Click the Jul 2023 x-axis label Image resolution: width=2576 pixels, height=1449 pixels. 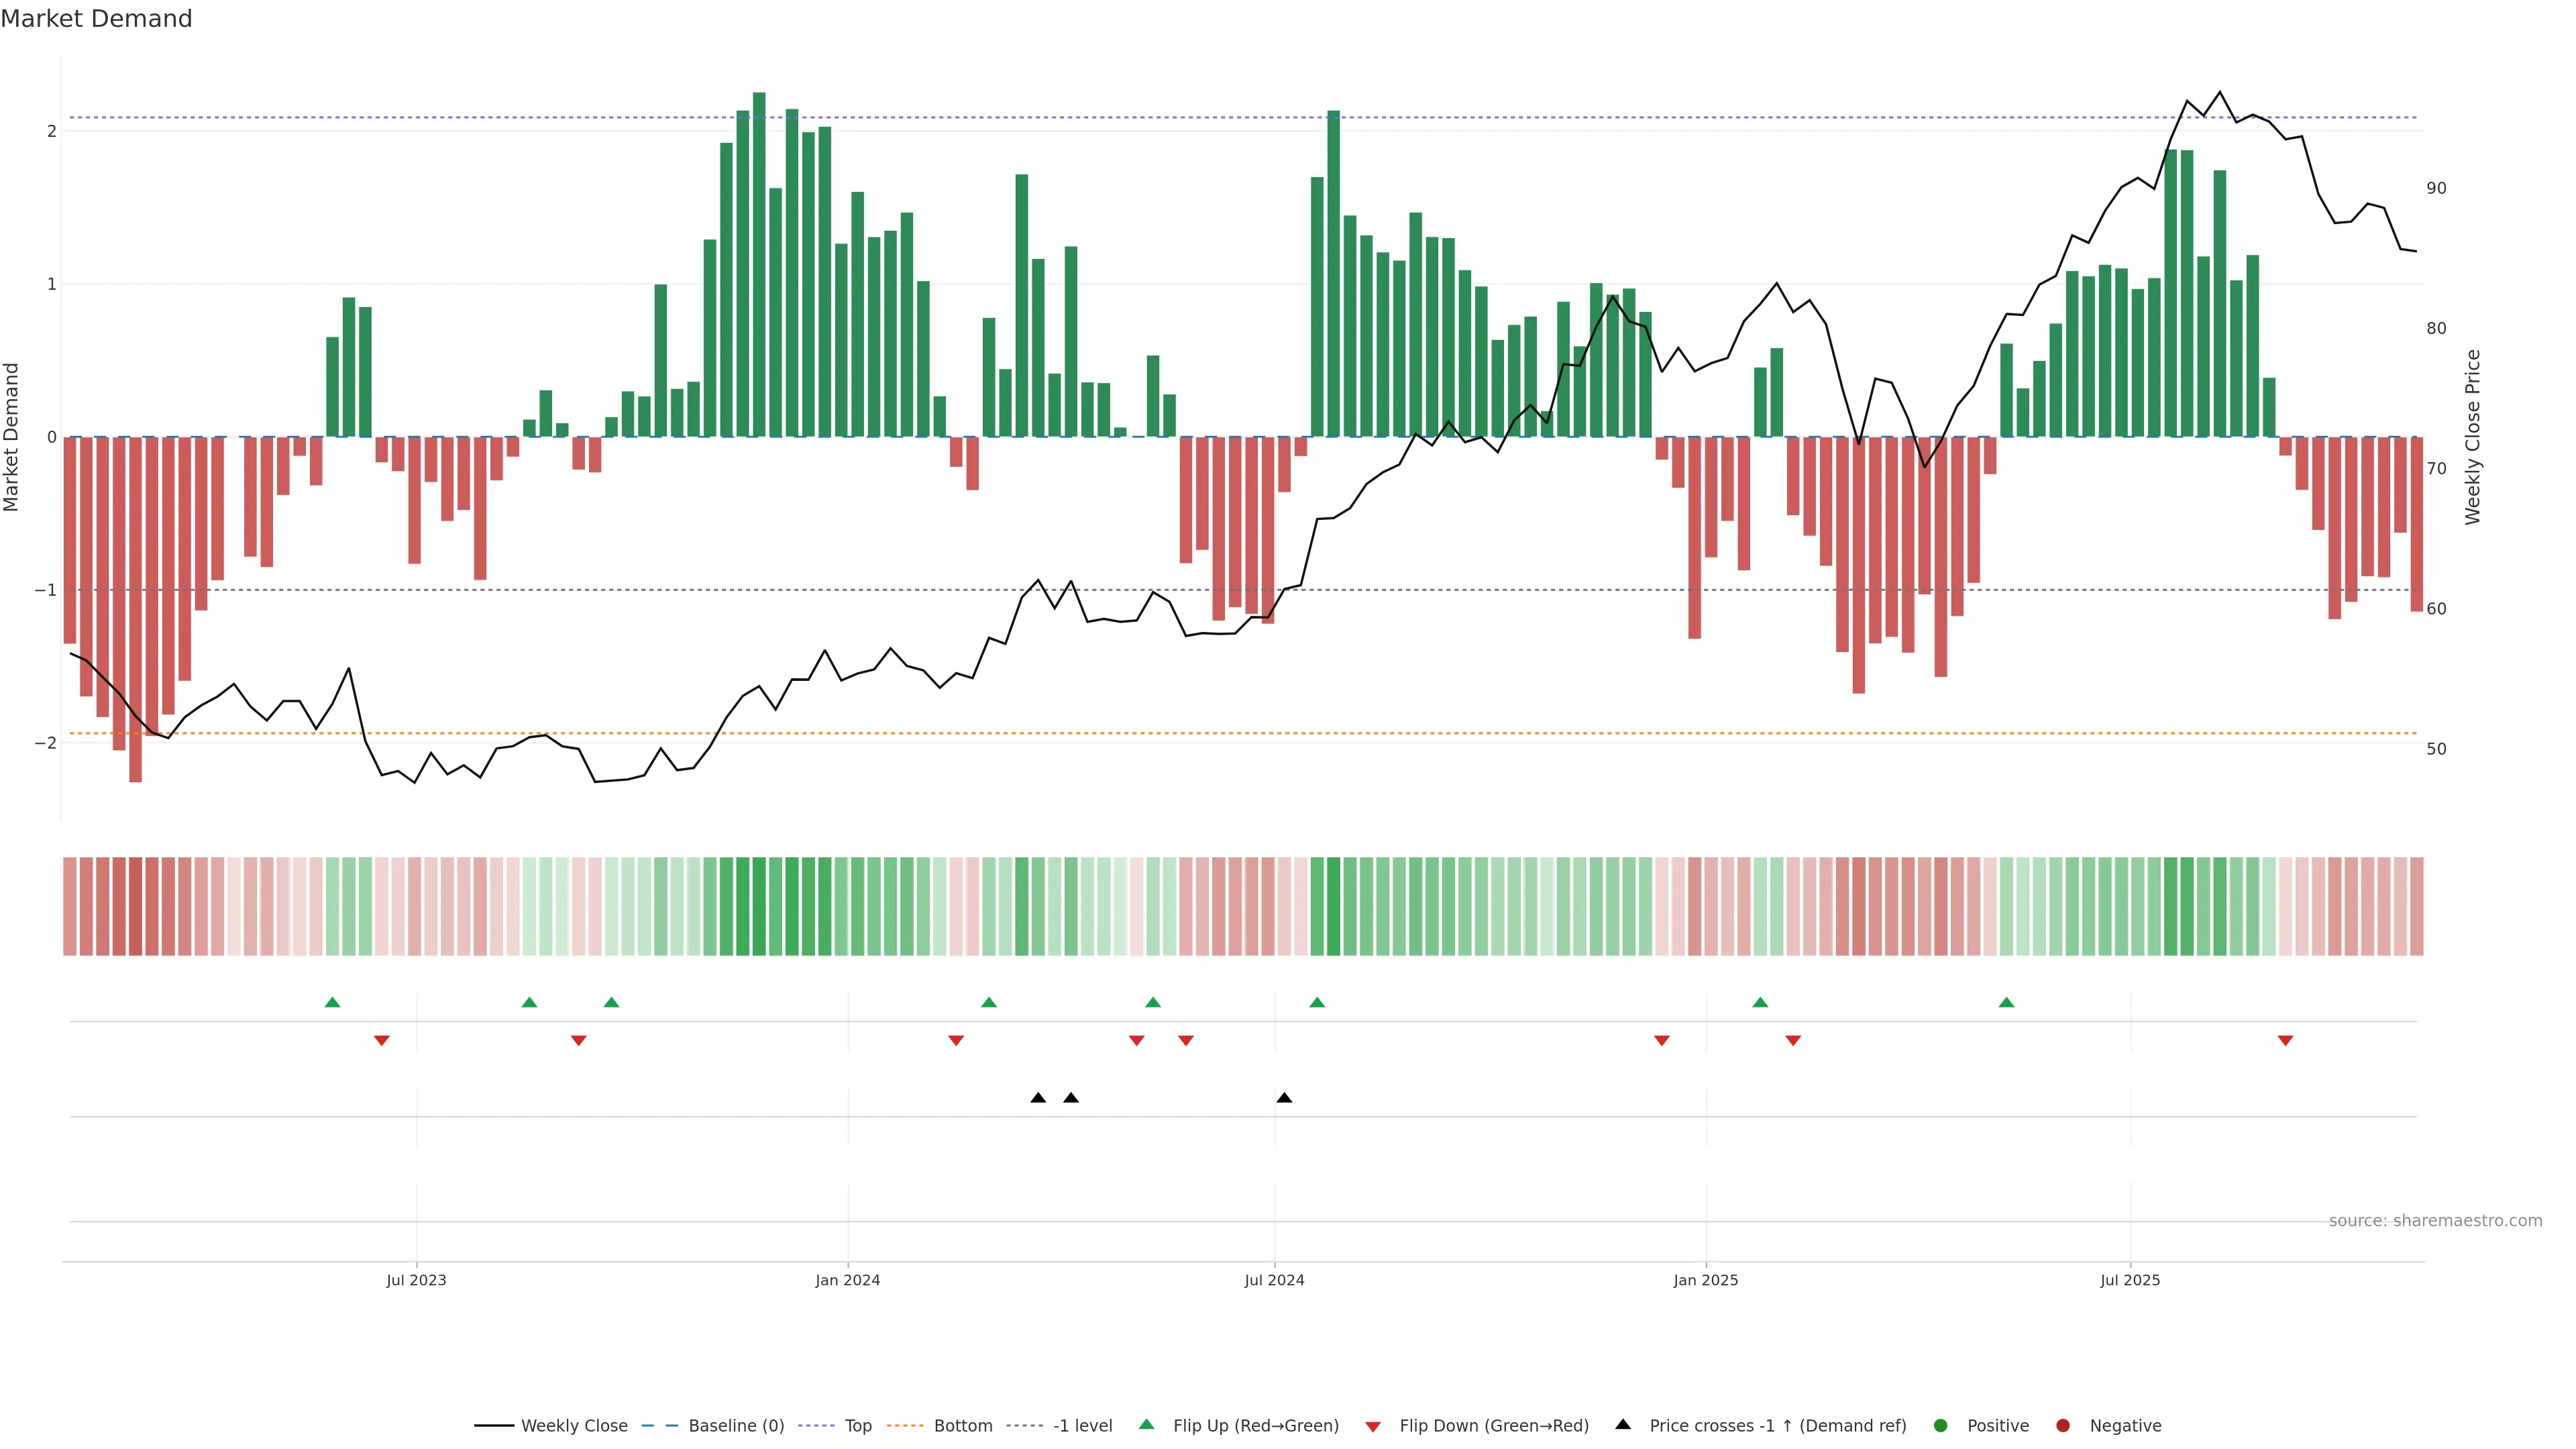[416, 1280]
